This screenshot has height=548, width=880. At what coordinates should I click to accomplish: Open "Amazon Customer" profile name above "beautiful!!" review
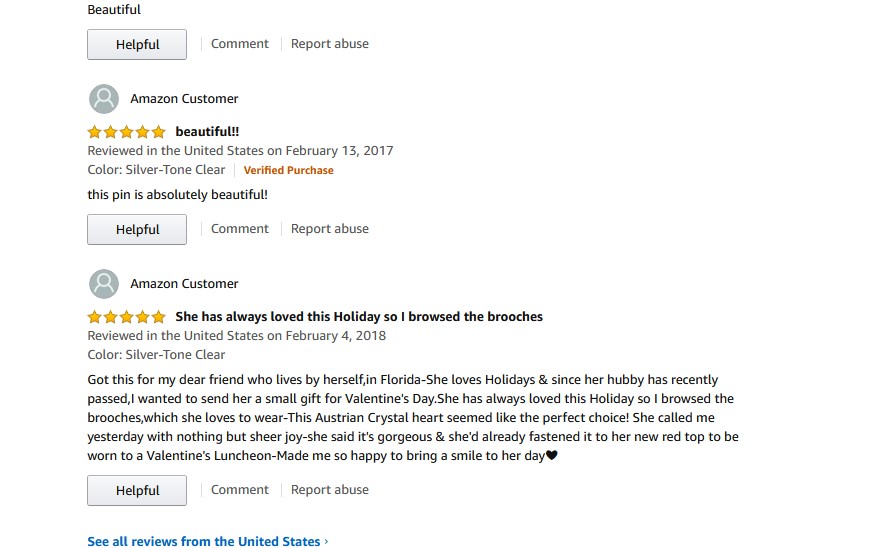click(x=184, y=99)
